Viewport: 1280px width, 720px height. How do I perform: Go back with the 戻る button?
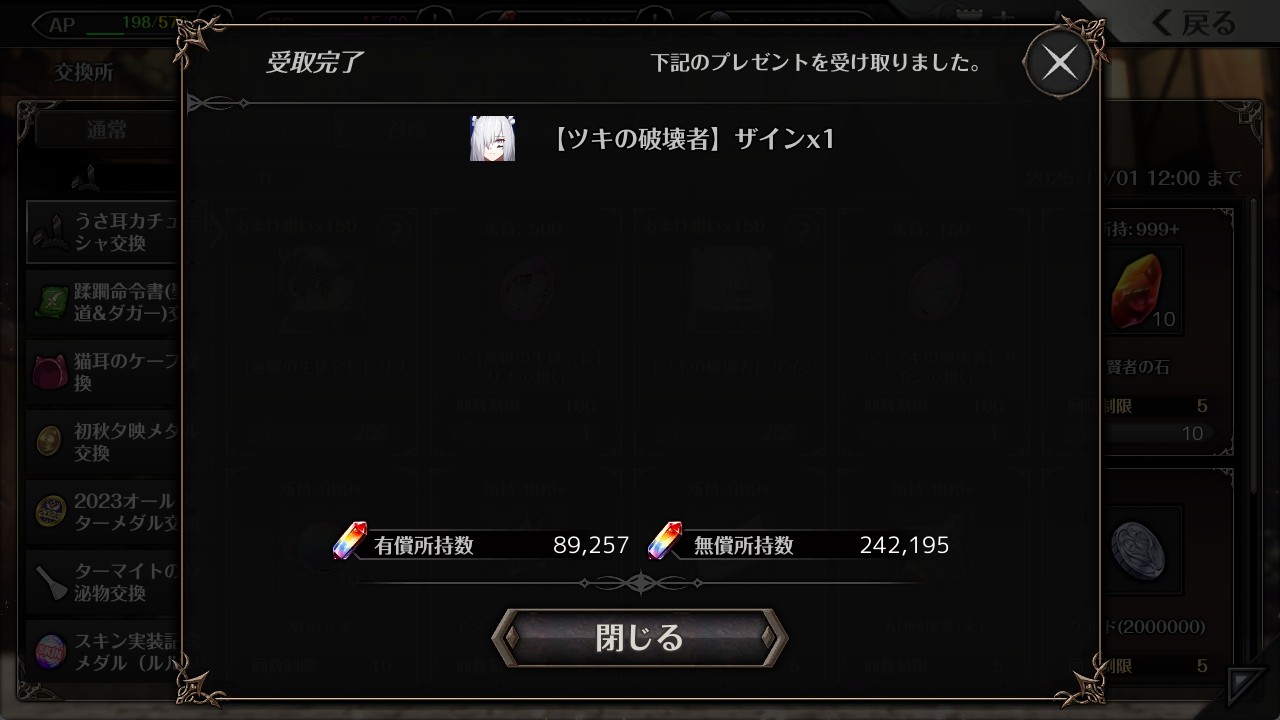pos(1195,23)
